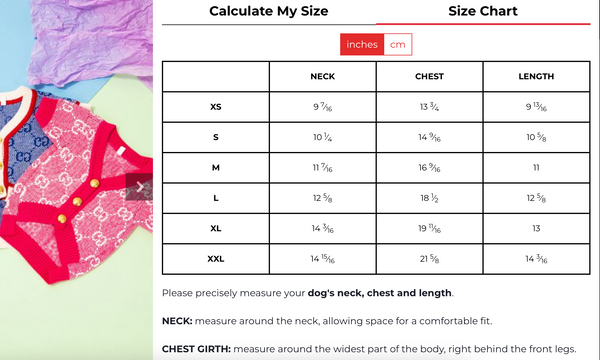Click the M length value 11
Viewport: 600px width, 360px height.
(536, 168)
